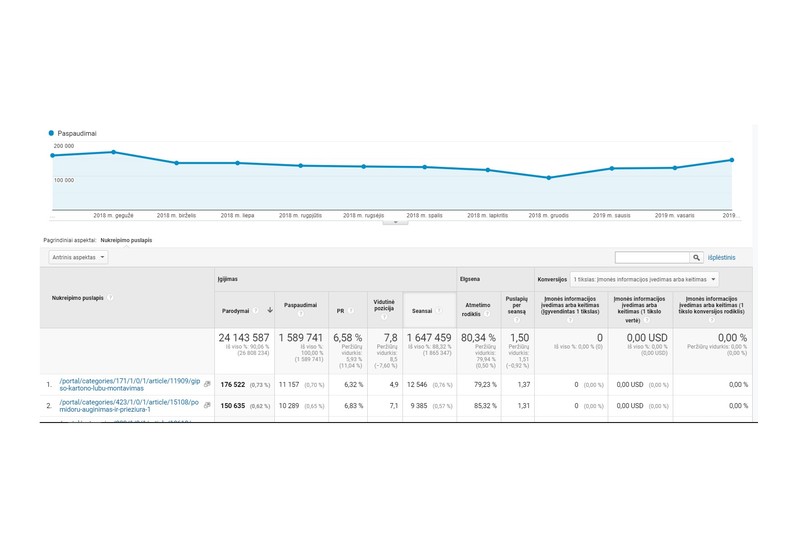This screenshot has width=800, height=533.
Task: Click the 85,32 % bounce rate cell
Action: coord(485,406)
